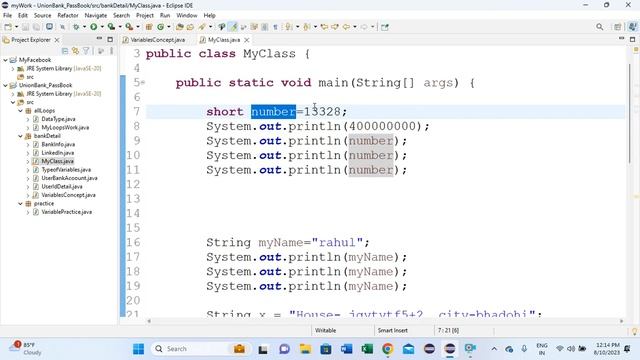Open the Navigate menu
640x360 pixels.
[x=96, y=16]
